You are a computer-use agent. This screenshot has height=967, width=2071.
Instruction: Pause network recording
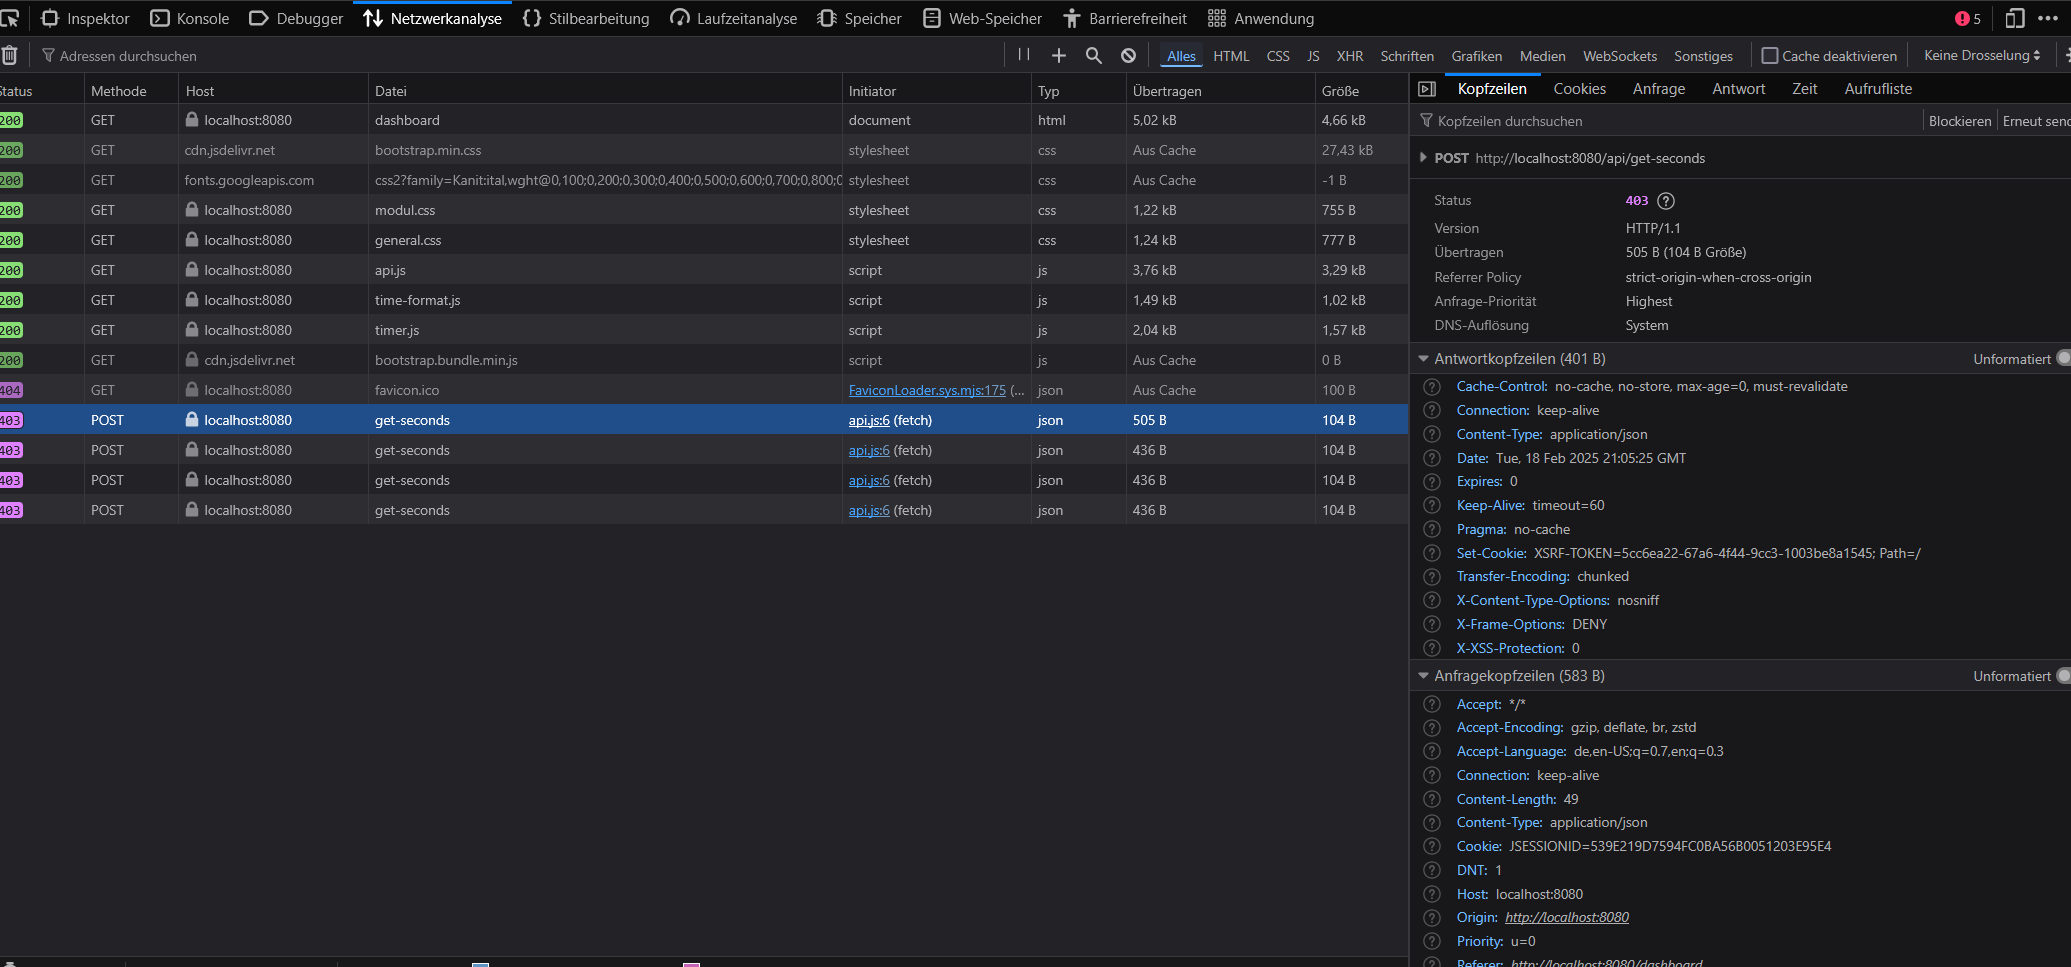[1024, 55]
